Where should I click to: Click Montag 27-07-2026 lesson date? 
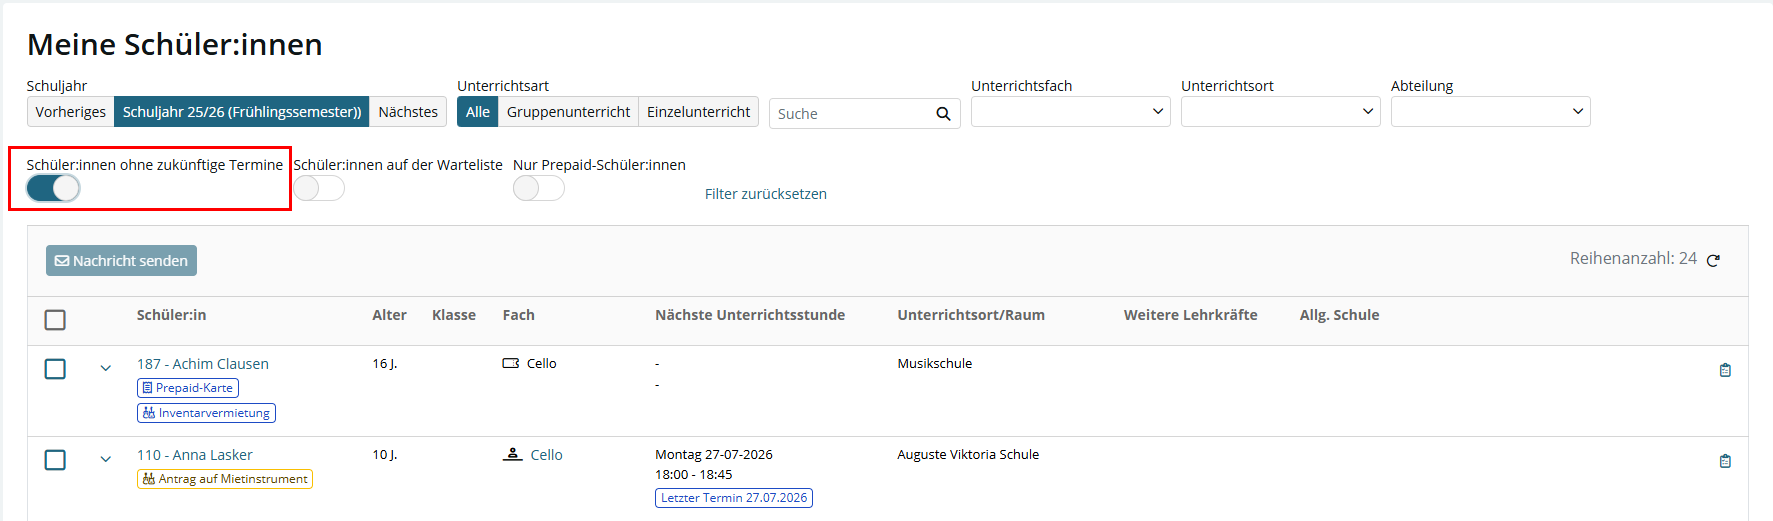click(714, 454)
